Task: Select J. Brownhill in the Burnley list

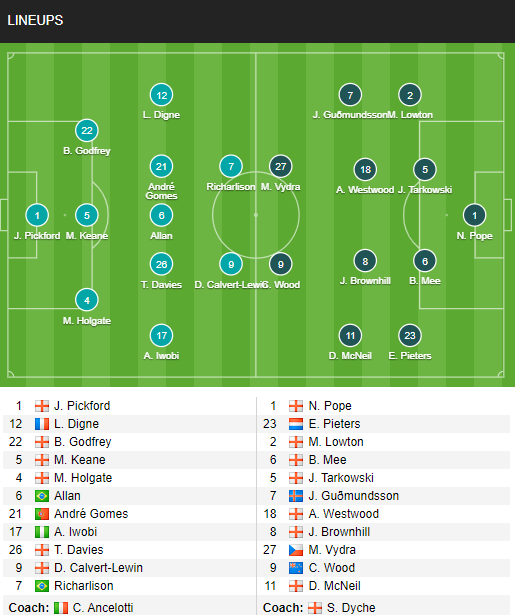Action: coord(339,532)
